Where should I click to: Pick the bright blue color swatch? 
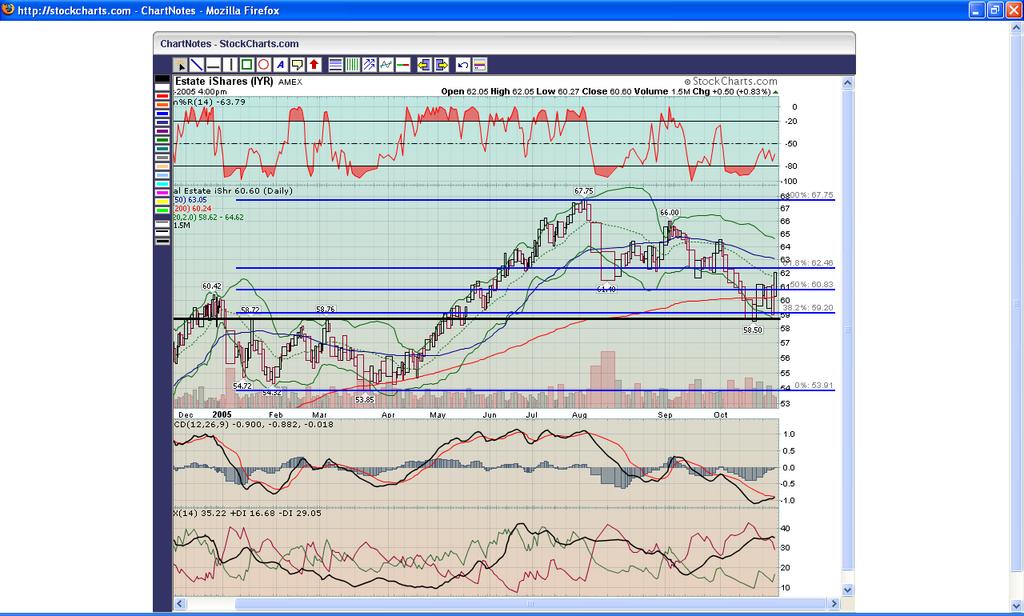pyautogui.click(x=162, y=114)
